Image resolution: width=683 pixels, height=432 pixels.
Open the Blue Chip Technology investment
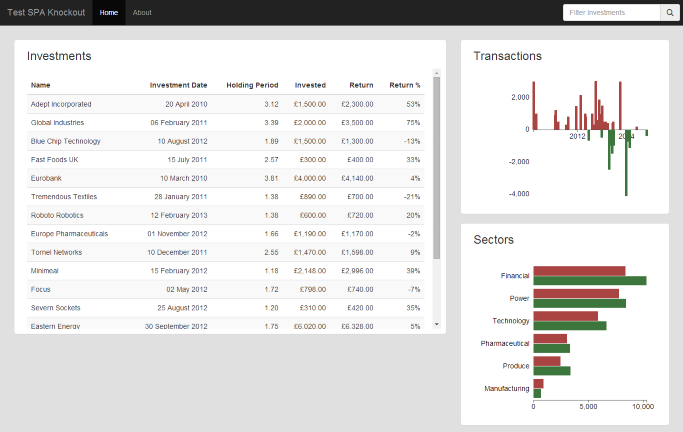pyautogui.click(x=66, y=141)
